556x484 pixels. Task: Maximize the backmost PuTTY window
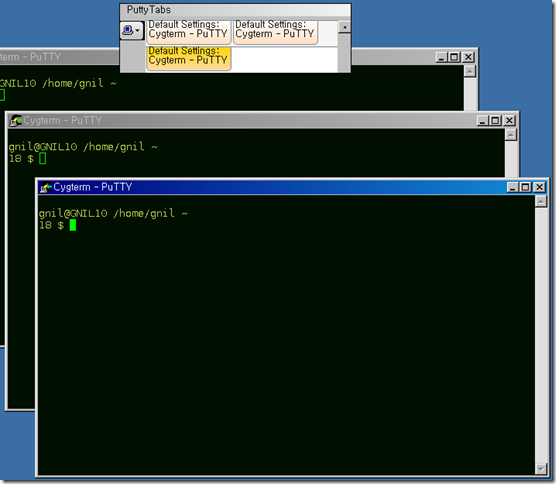pyautogui.click(x=454, y=57)
